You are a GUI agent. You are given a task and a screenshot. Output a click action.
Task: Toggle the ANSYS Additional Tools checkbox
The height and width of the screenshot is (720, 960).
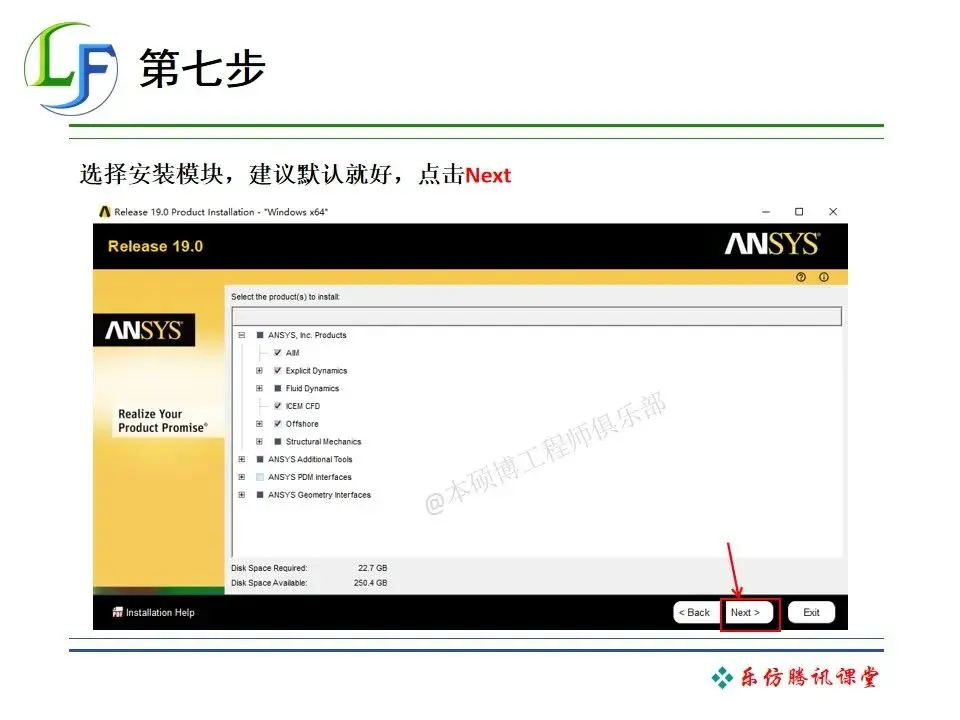tap(260, 459)
